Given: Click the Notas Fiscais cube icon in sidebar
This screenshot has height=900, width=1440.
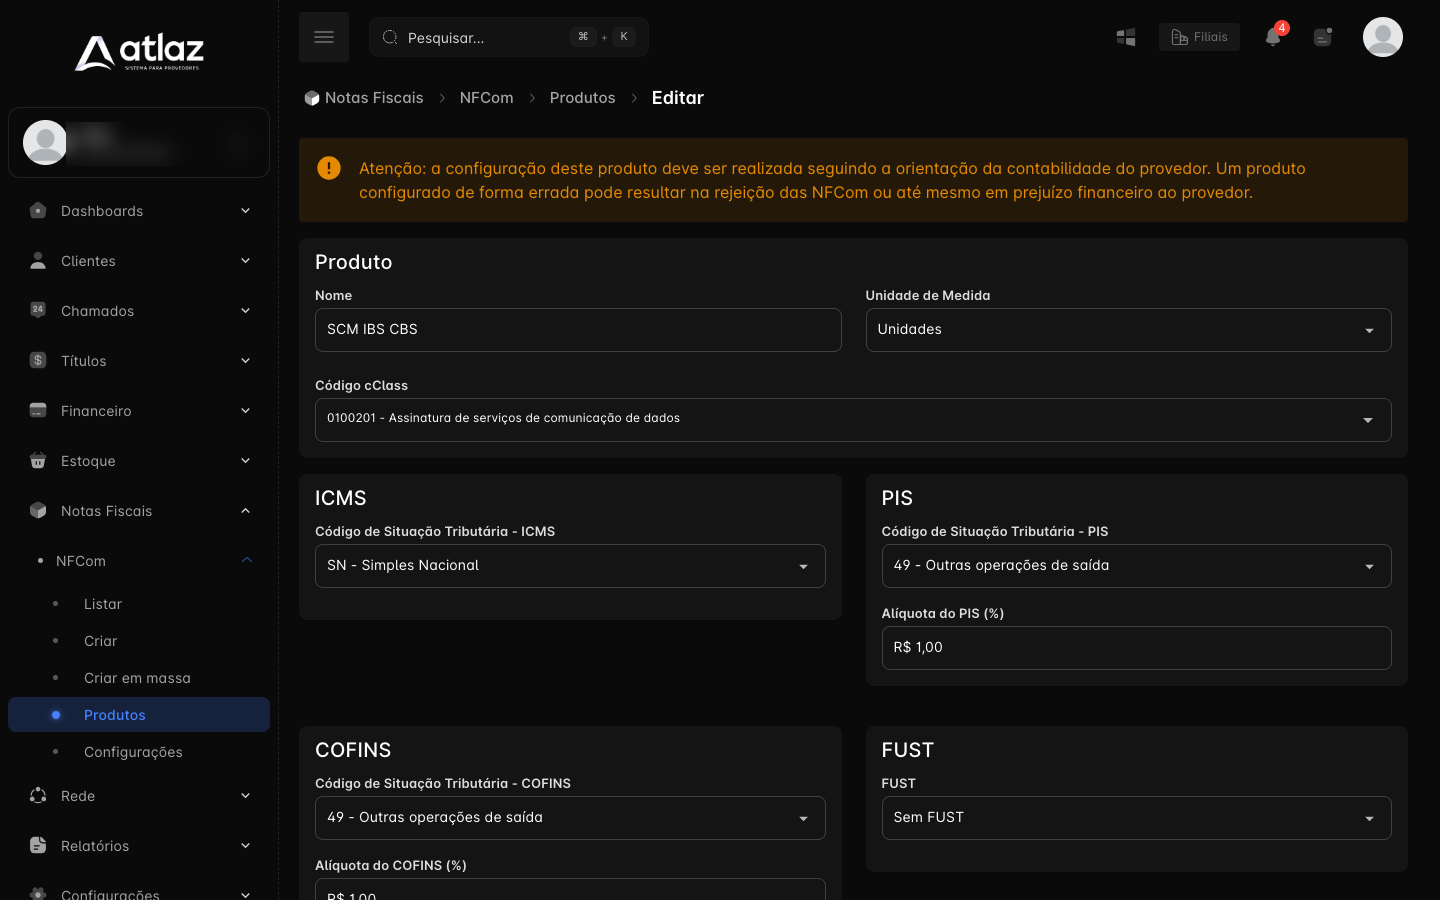Looking at the screenshot, I should tap(38, 510).
